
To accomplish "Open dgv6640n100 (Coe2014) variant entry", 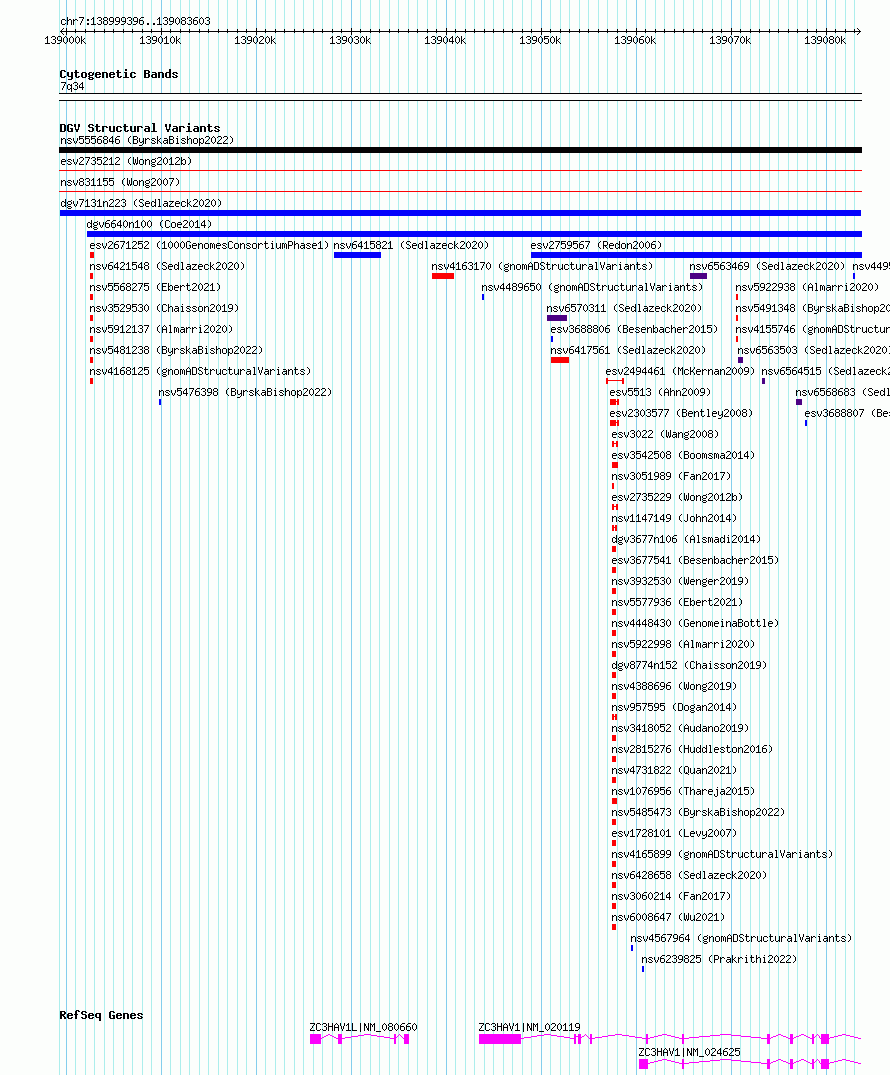I will point(149,224).
